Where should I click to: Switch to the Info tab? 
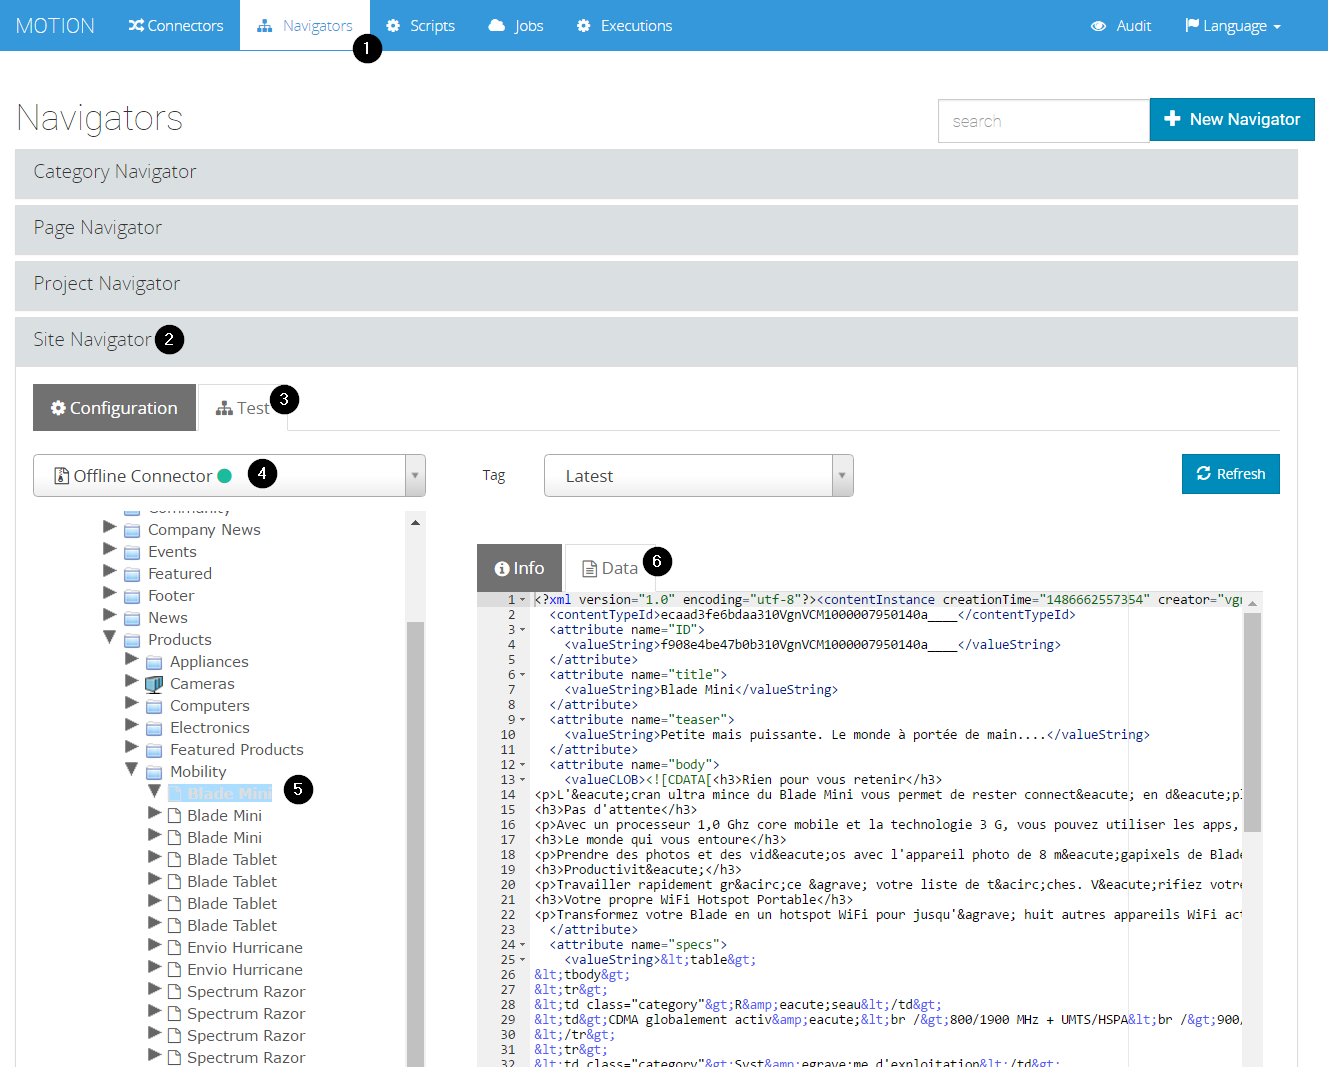(520, 567)
